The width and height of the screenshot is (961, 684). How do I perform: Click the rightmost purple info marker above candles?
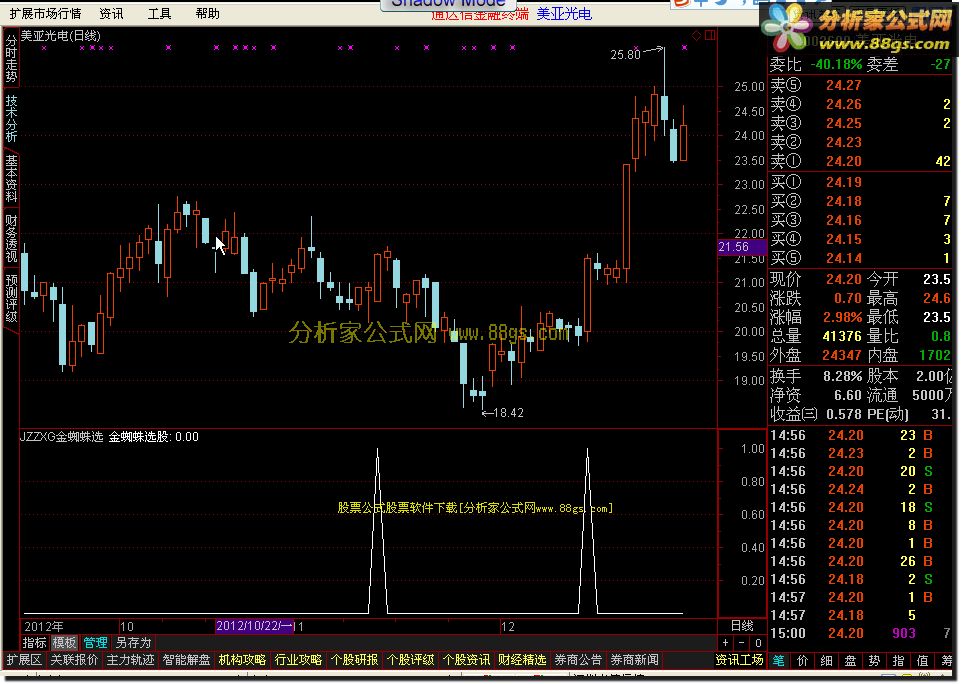(685, 47)
